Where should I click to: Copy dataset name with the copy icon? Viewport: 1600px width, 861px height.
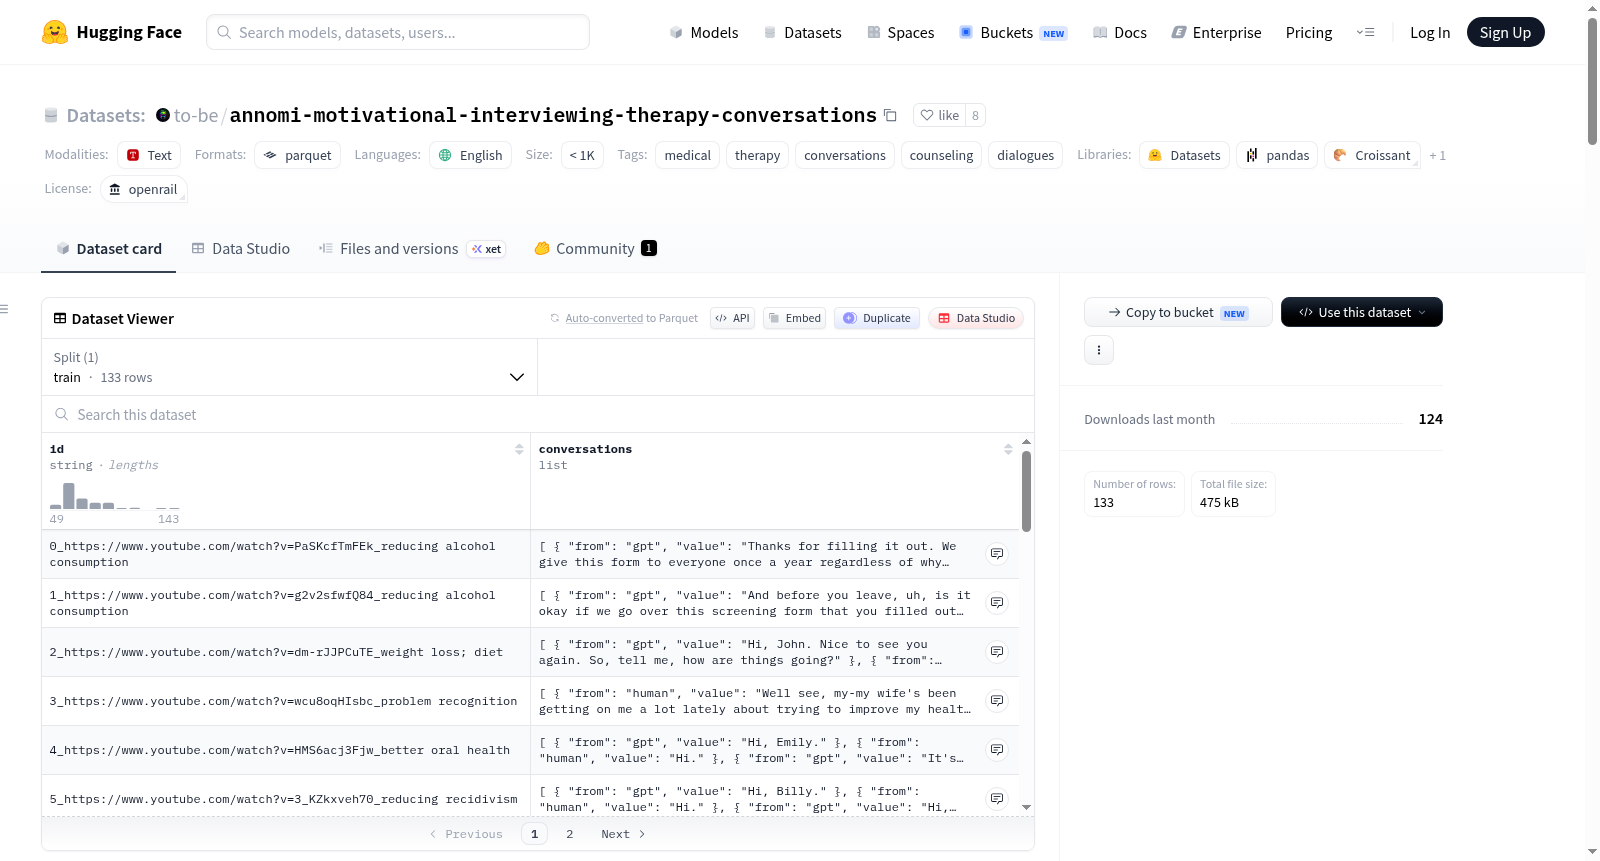click(890, 115)
